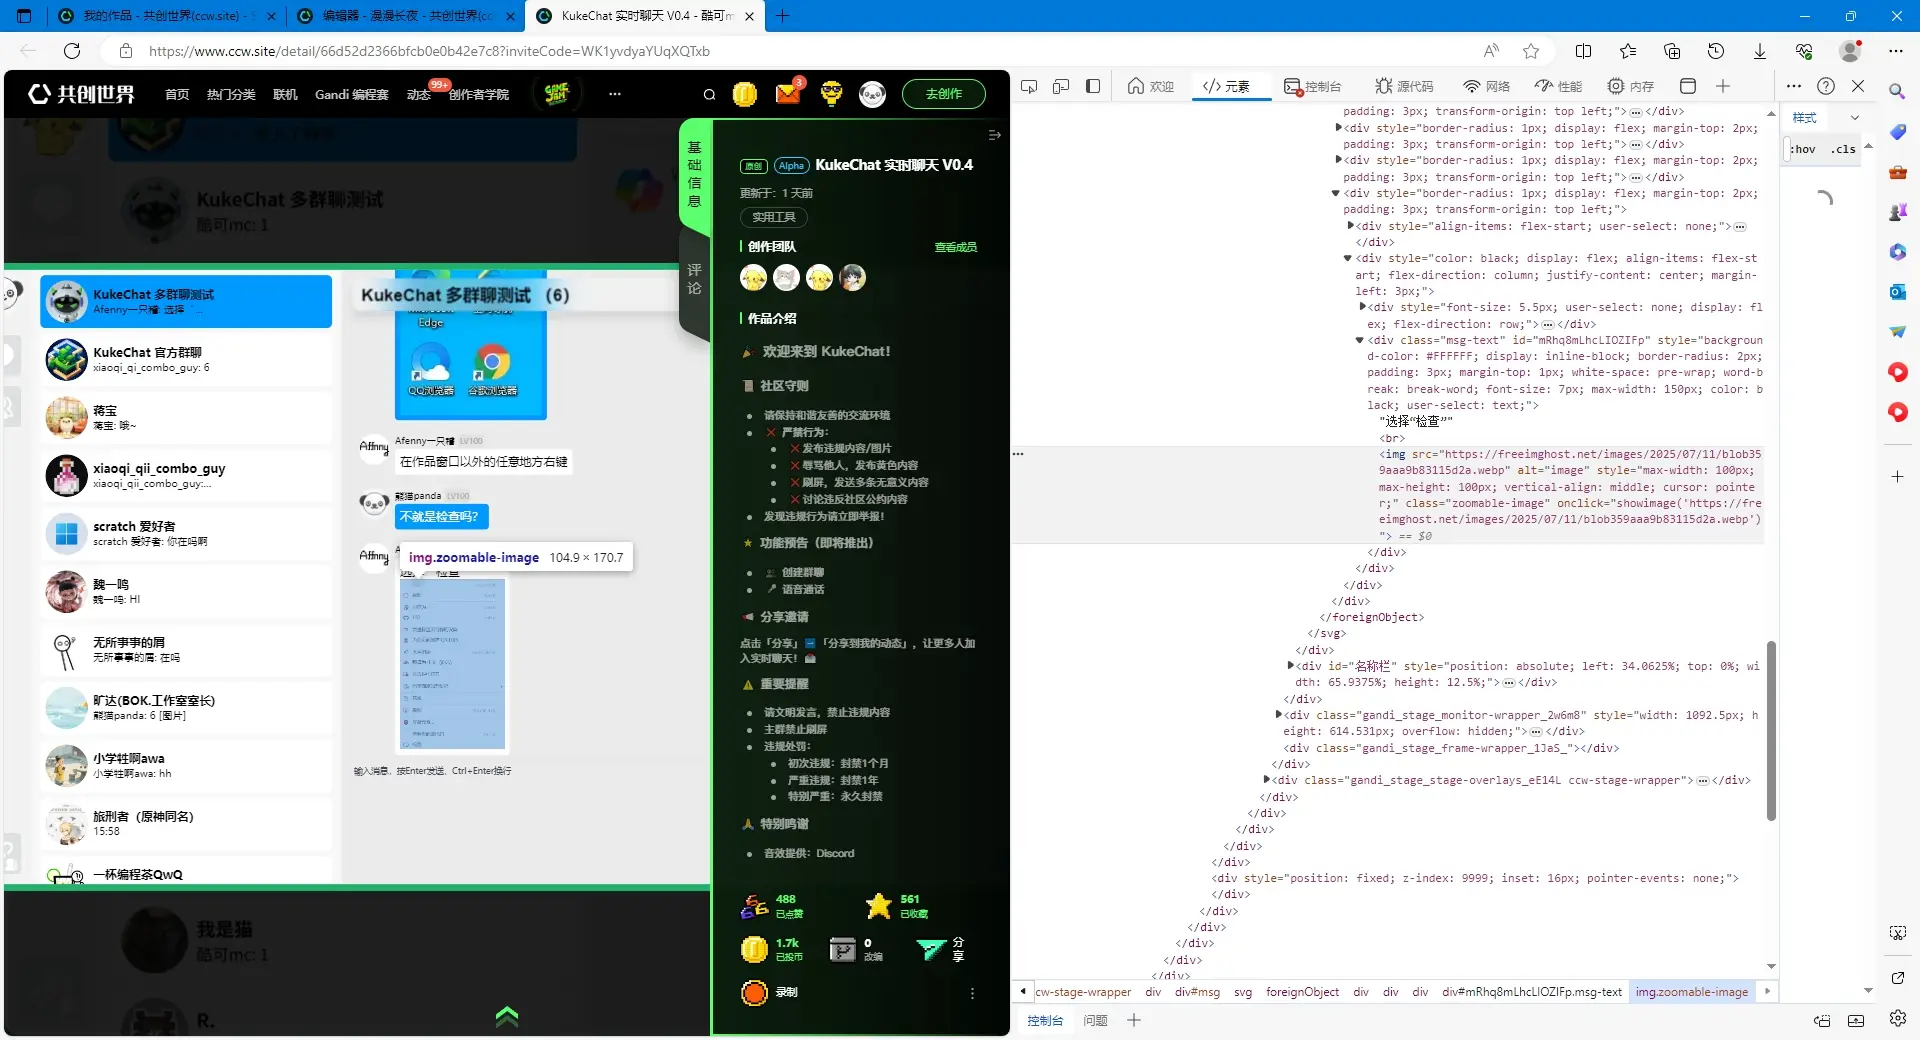Select KukeChat 官方群聊 chat row

click(186, 360)
